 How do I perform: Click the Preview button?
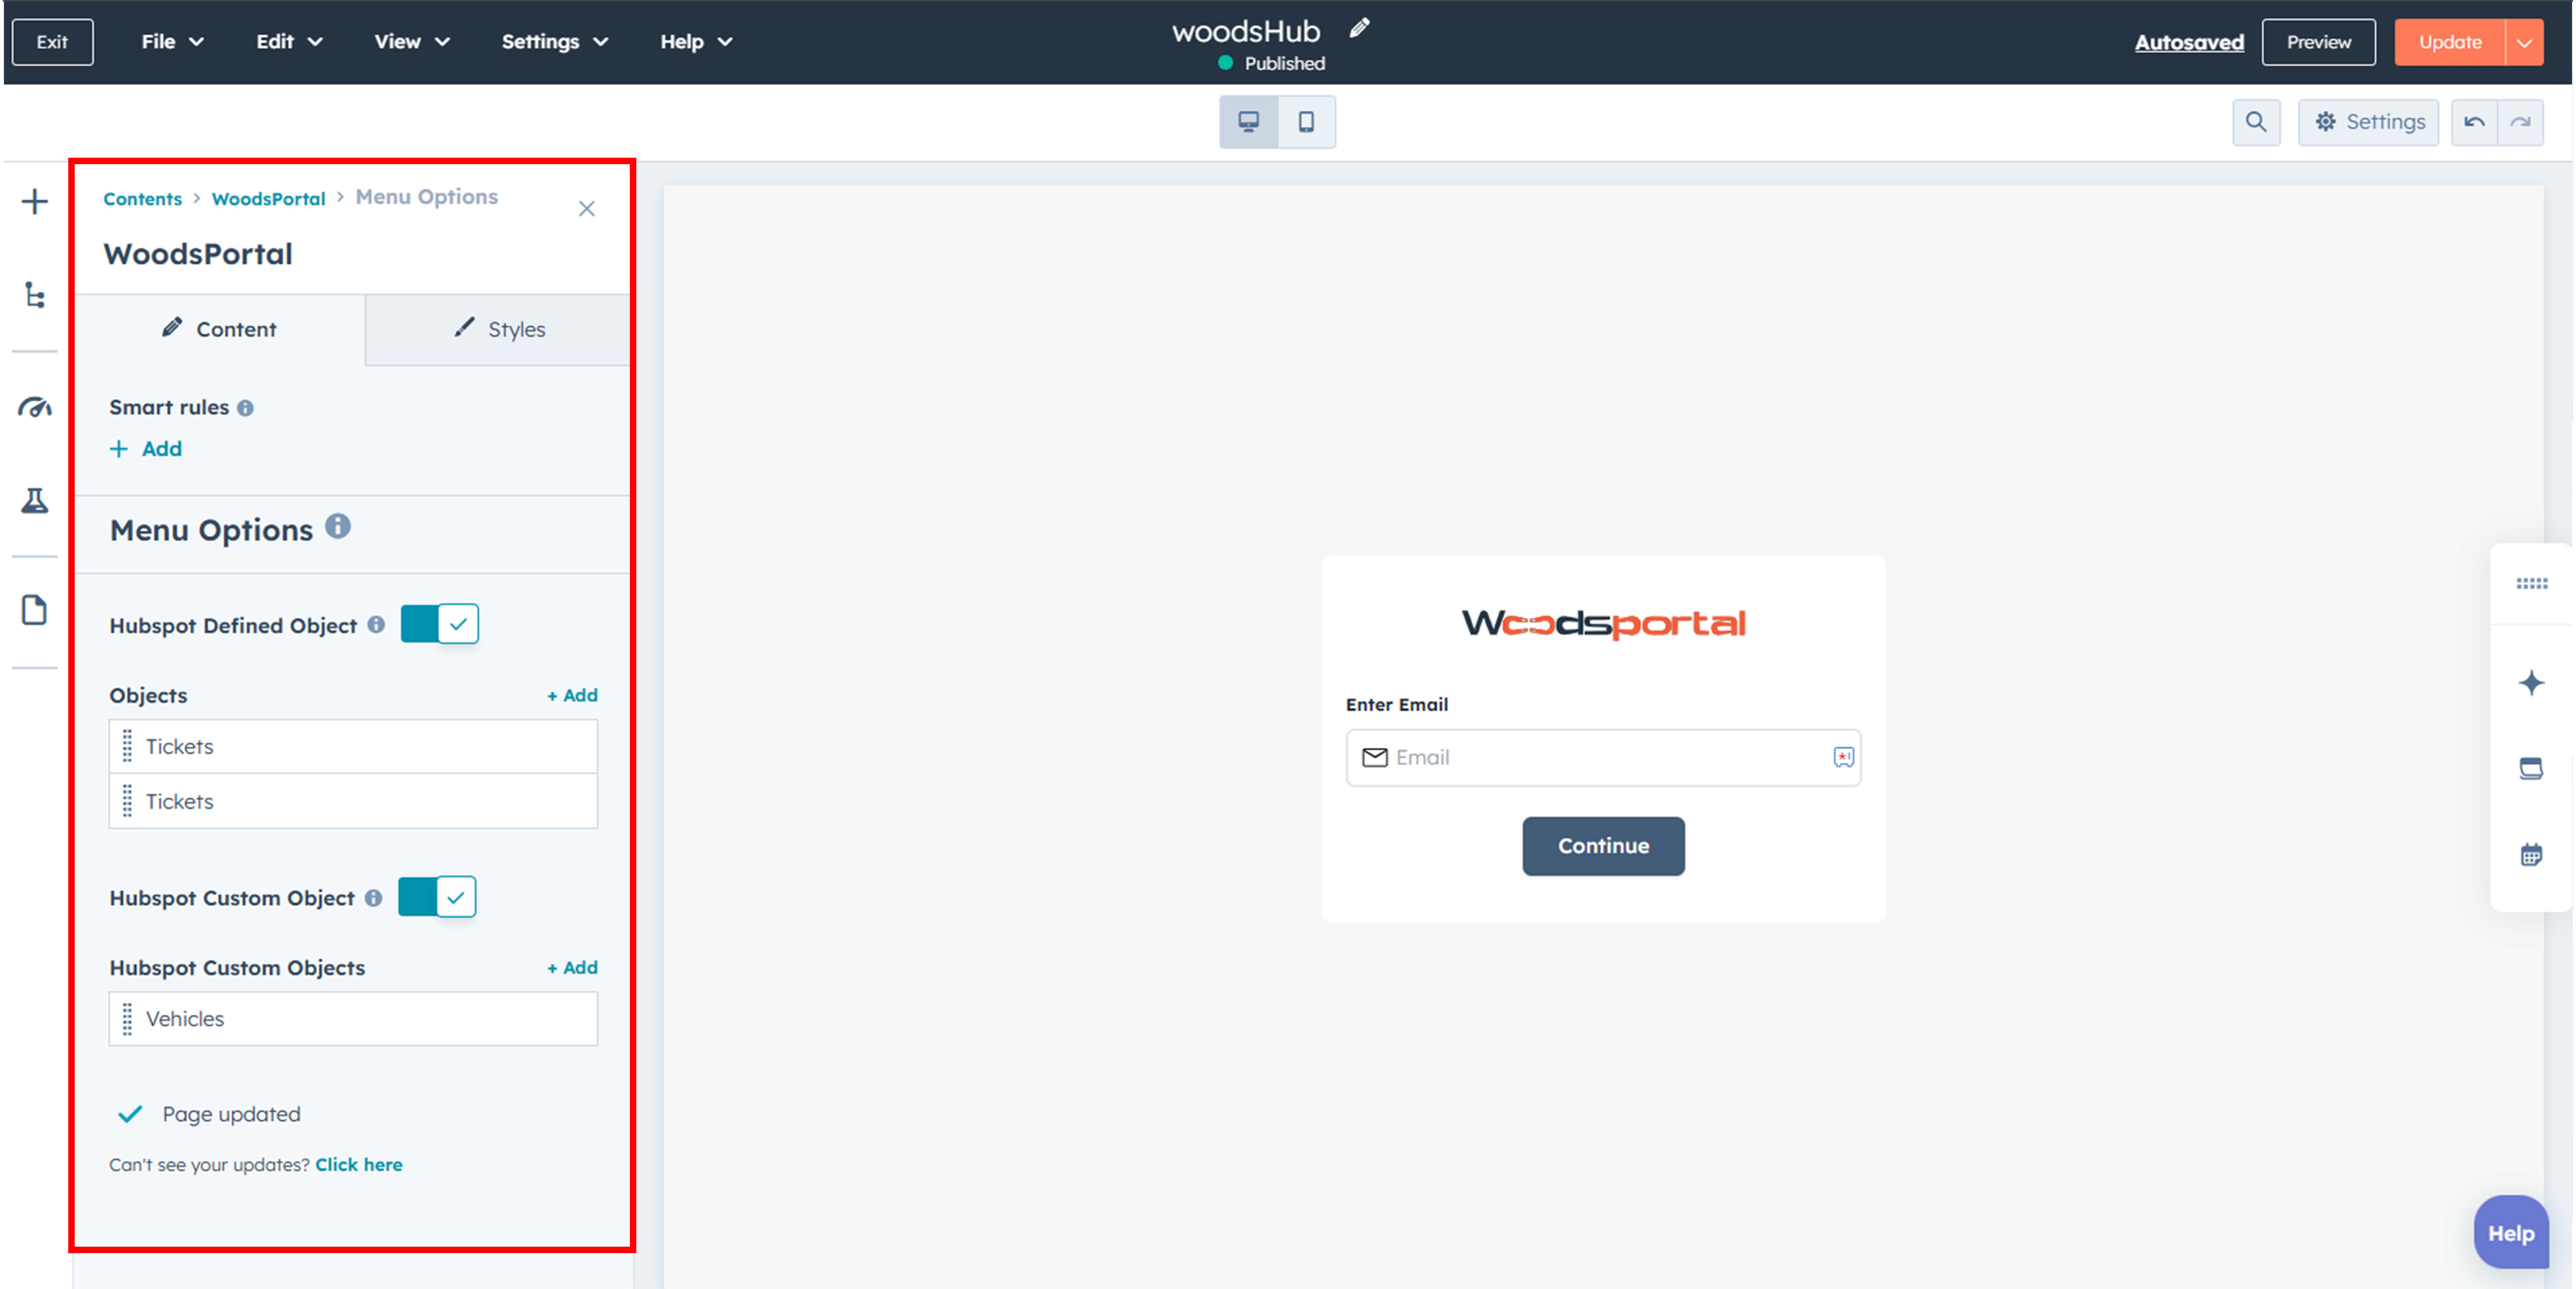2319,42
